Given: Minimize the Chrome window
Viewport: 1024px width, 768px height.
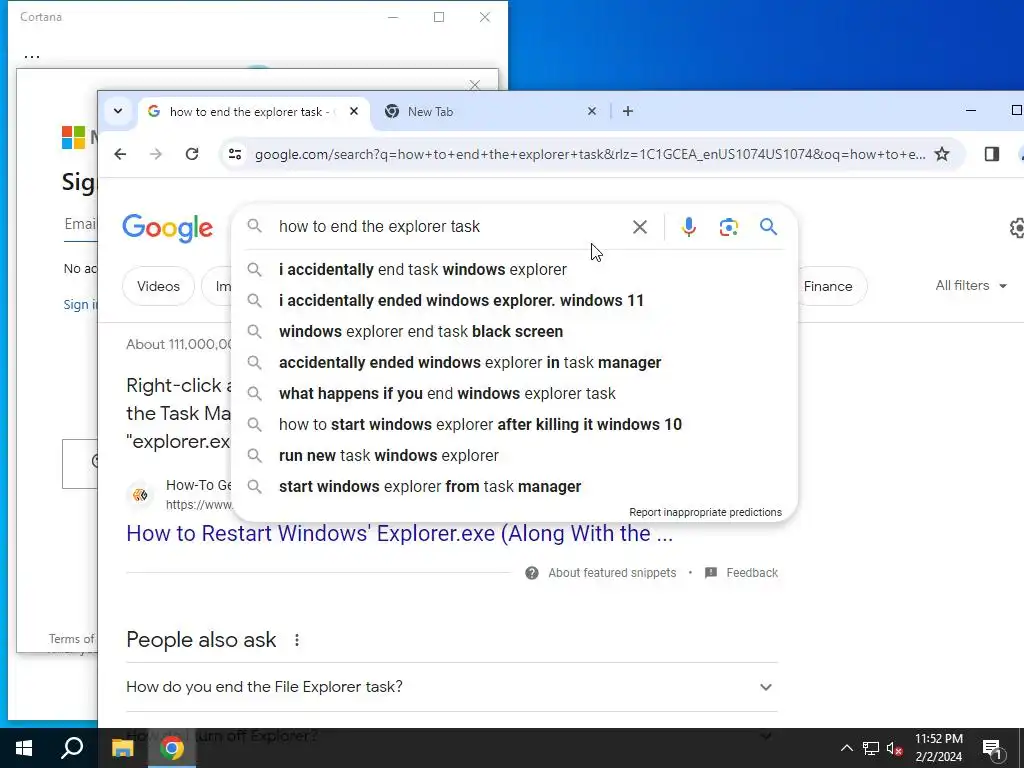Looking at the screenshot, I should (970, 111).
